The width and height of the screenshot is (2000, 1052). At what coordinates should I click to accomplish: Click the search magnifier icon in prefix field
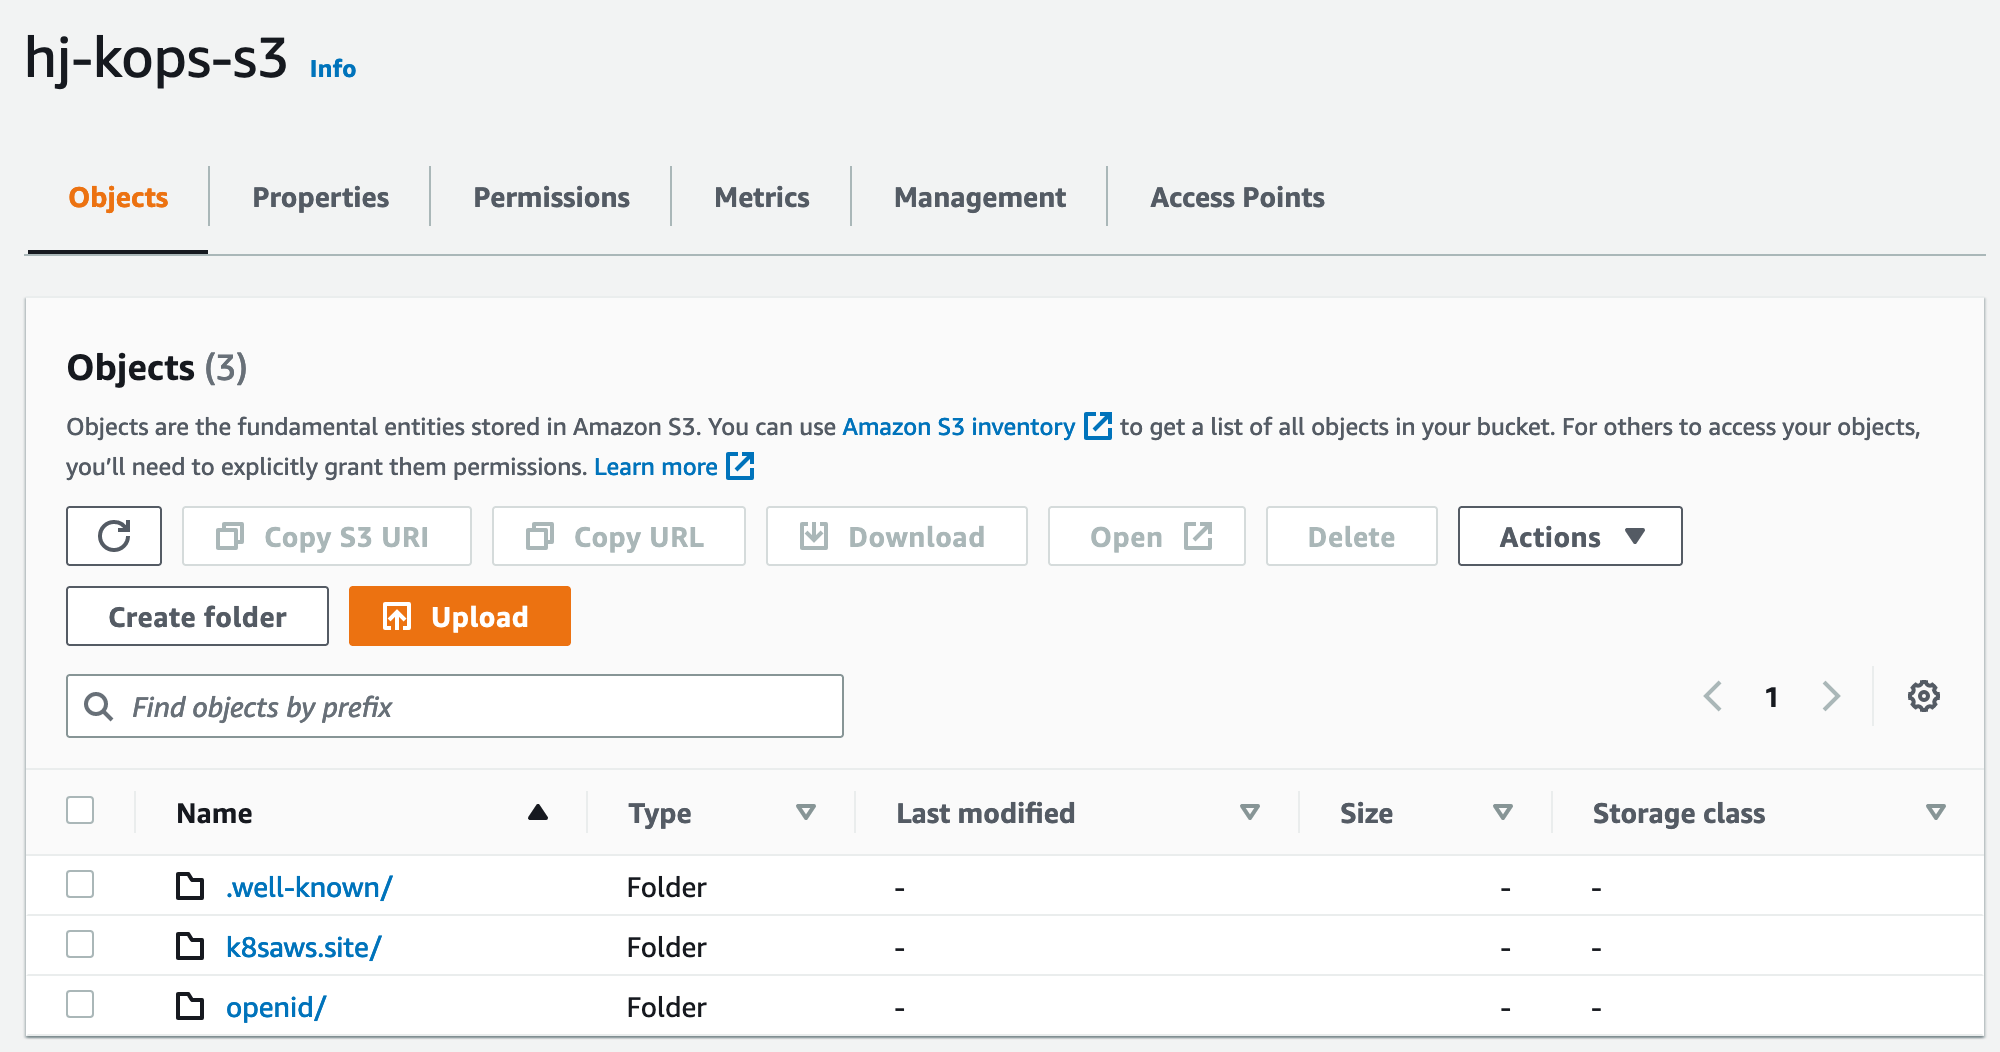98,706
